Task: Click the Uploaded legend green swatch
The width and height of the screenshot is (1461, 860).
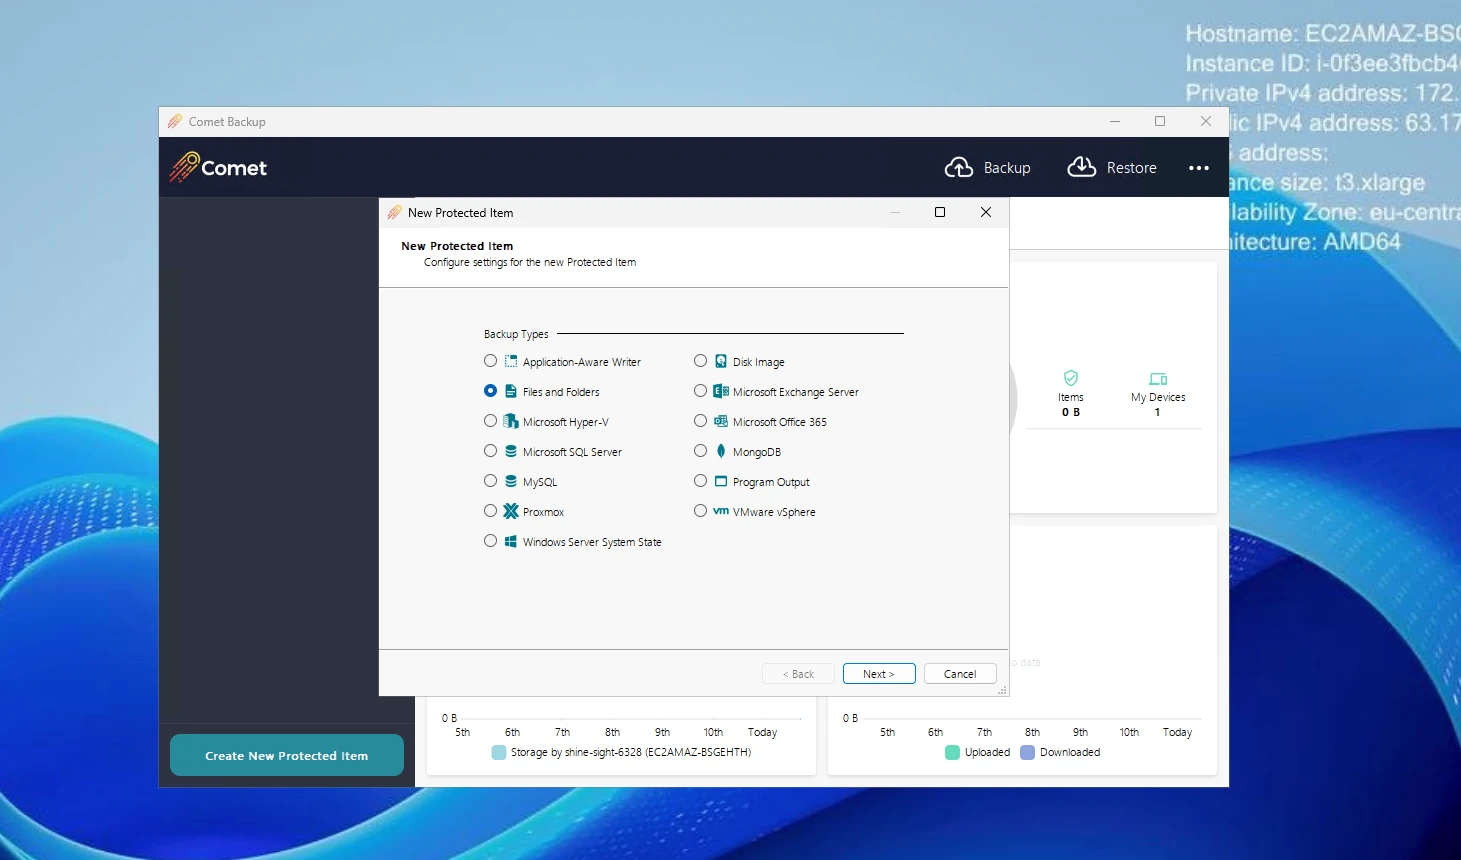Action: [952, 752]
